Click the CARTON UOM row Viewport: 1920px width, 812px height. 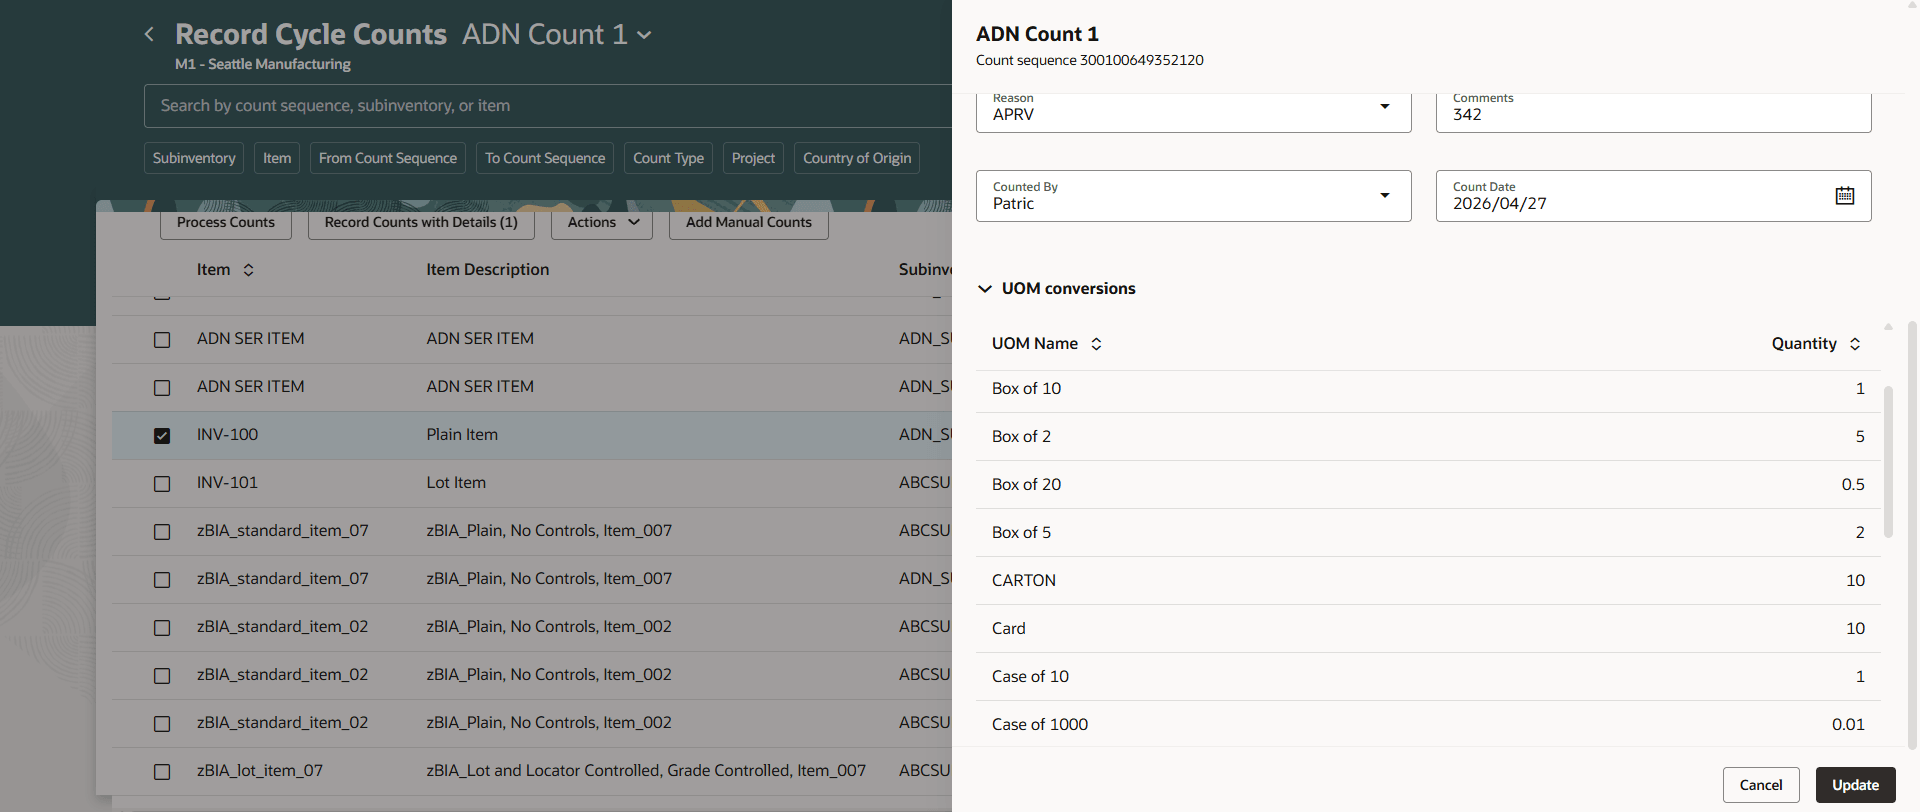coord(1428,581)
